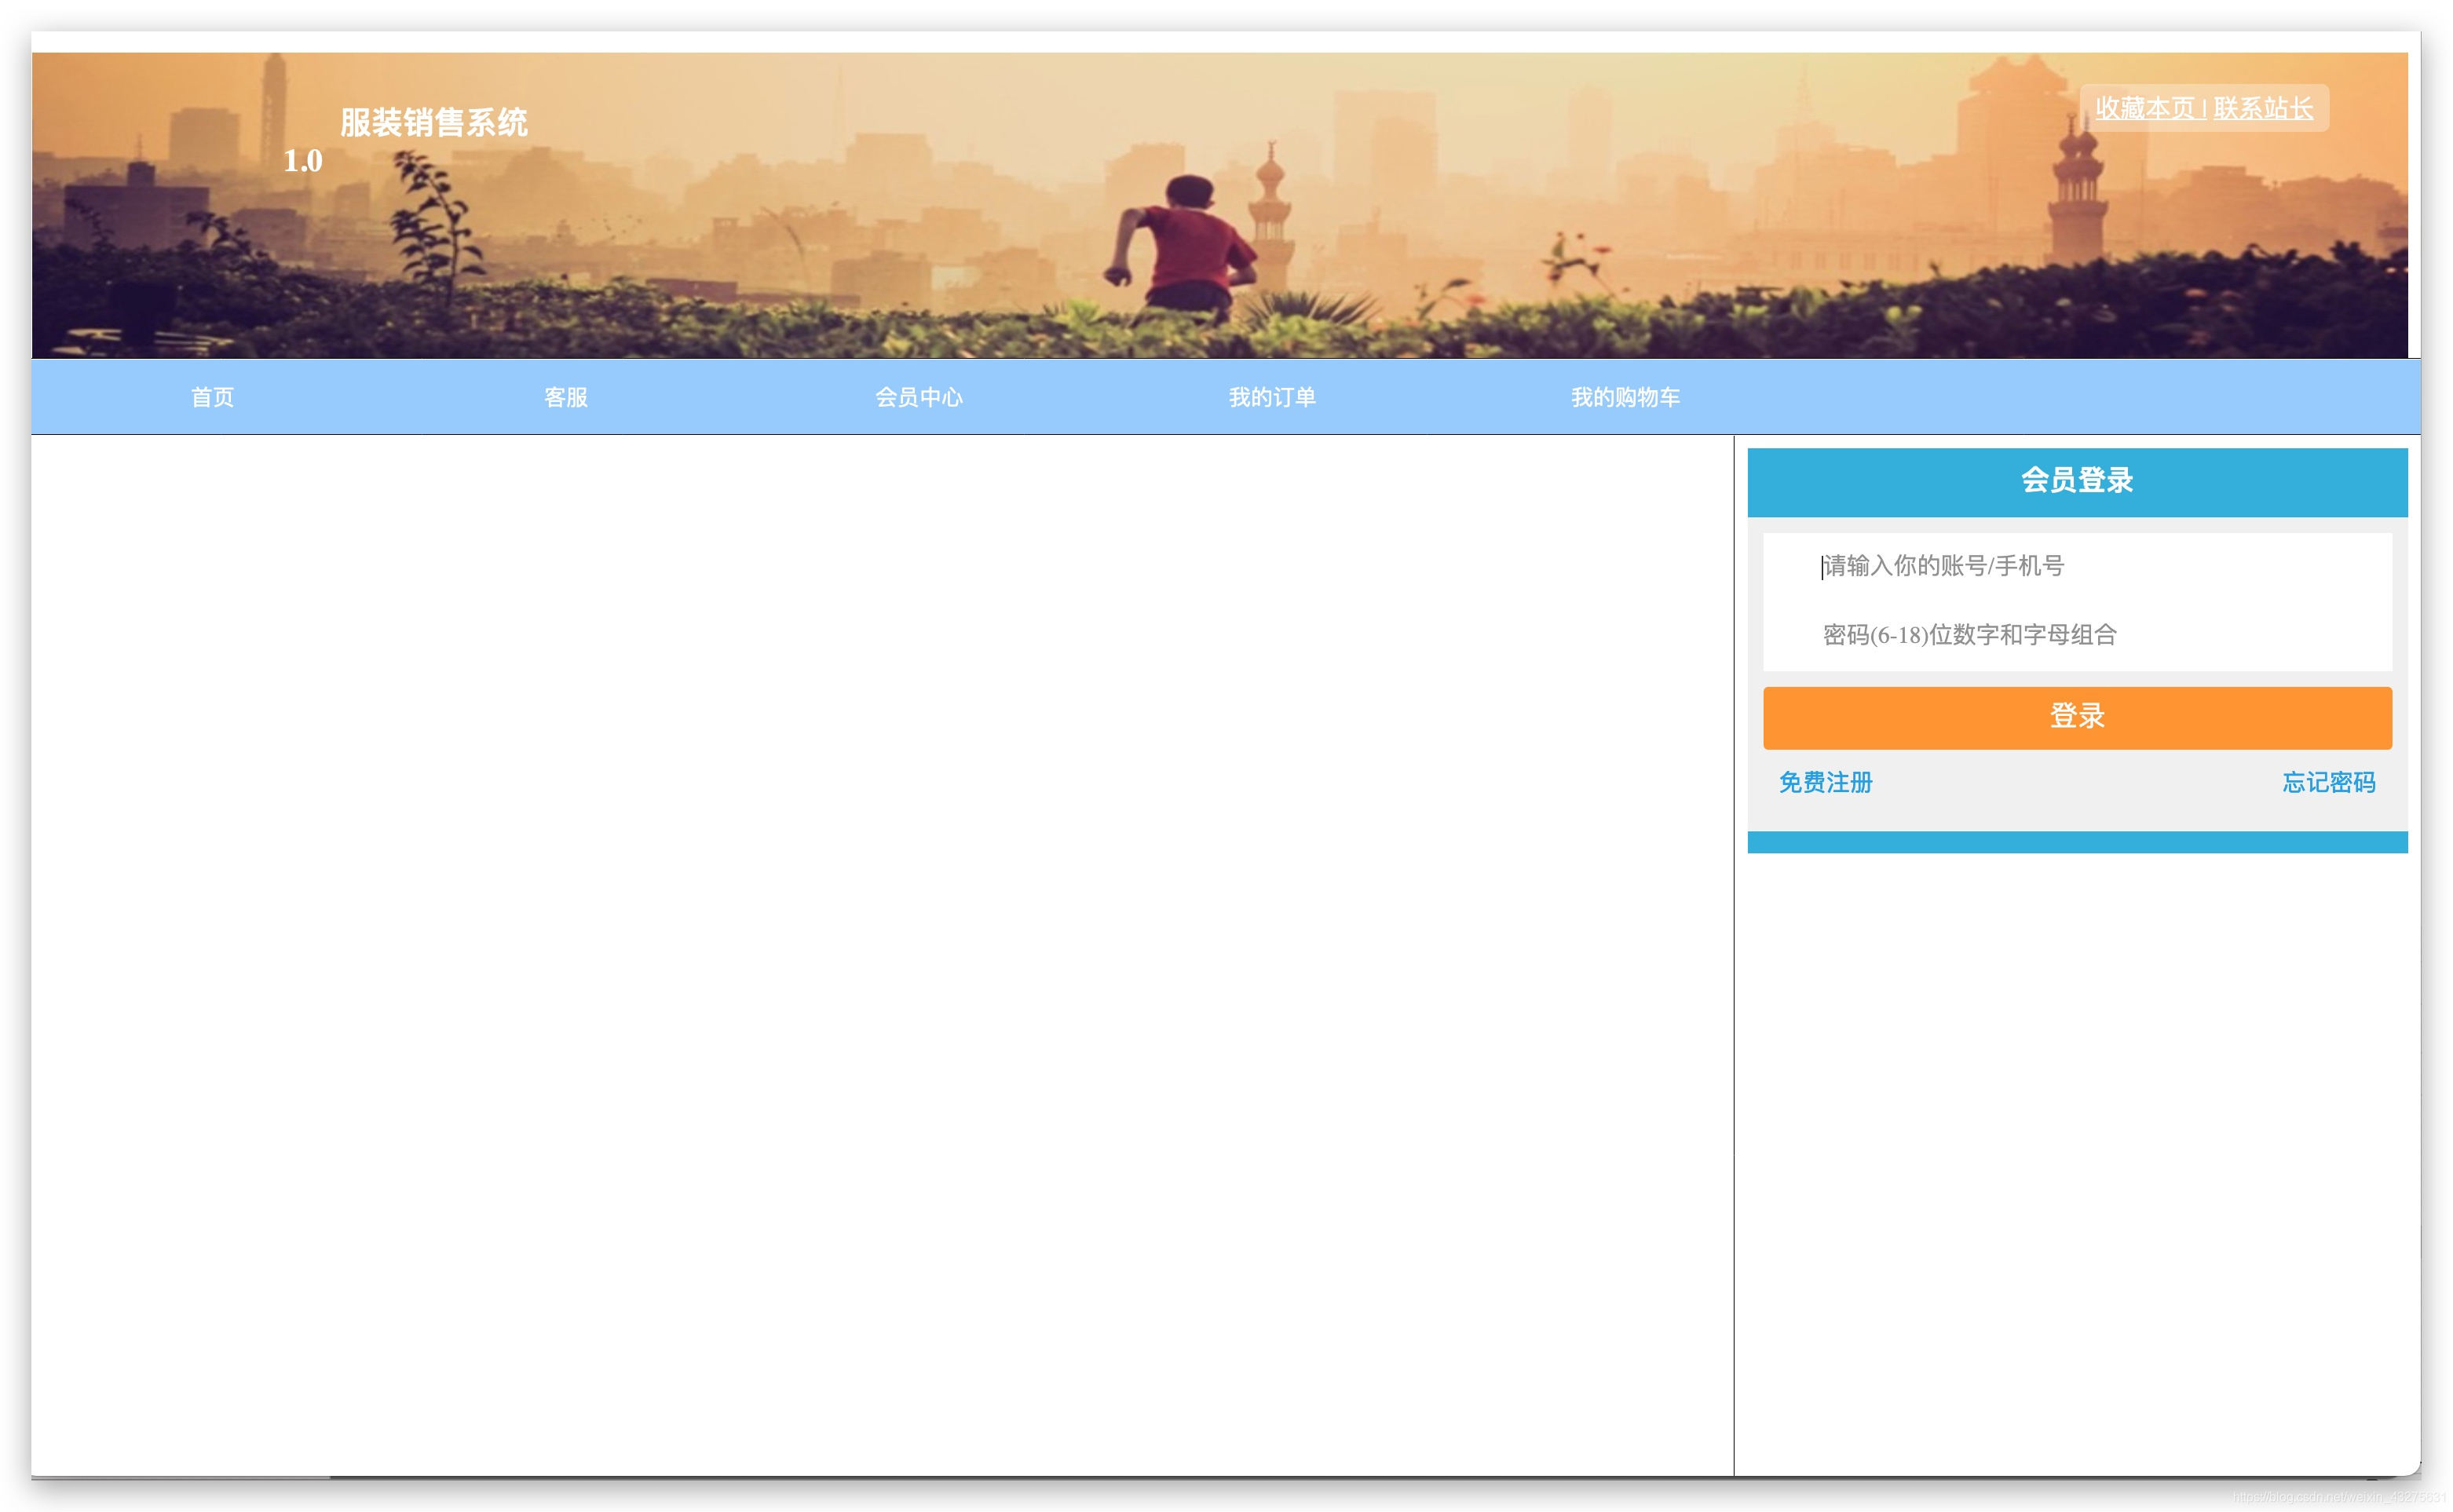This screenshot has height=1512, width=2453.
Task: Open 我的购物车 navigation item
Action: (1624, 397)
